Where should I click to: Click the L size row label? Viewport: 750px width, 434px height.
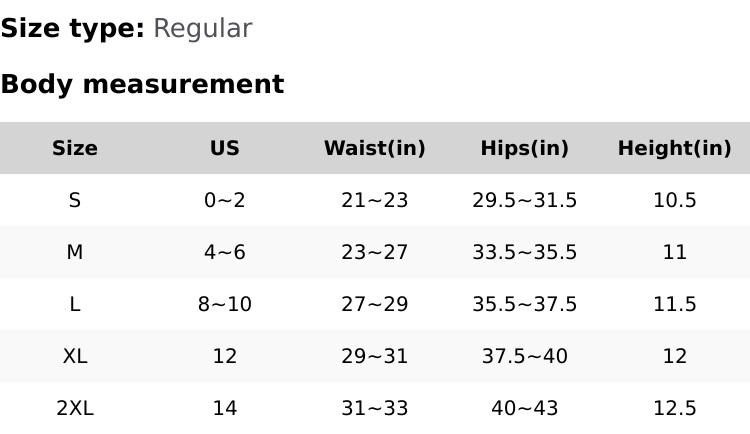(x=75, y=304)
